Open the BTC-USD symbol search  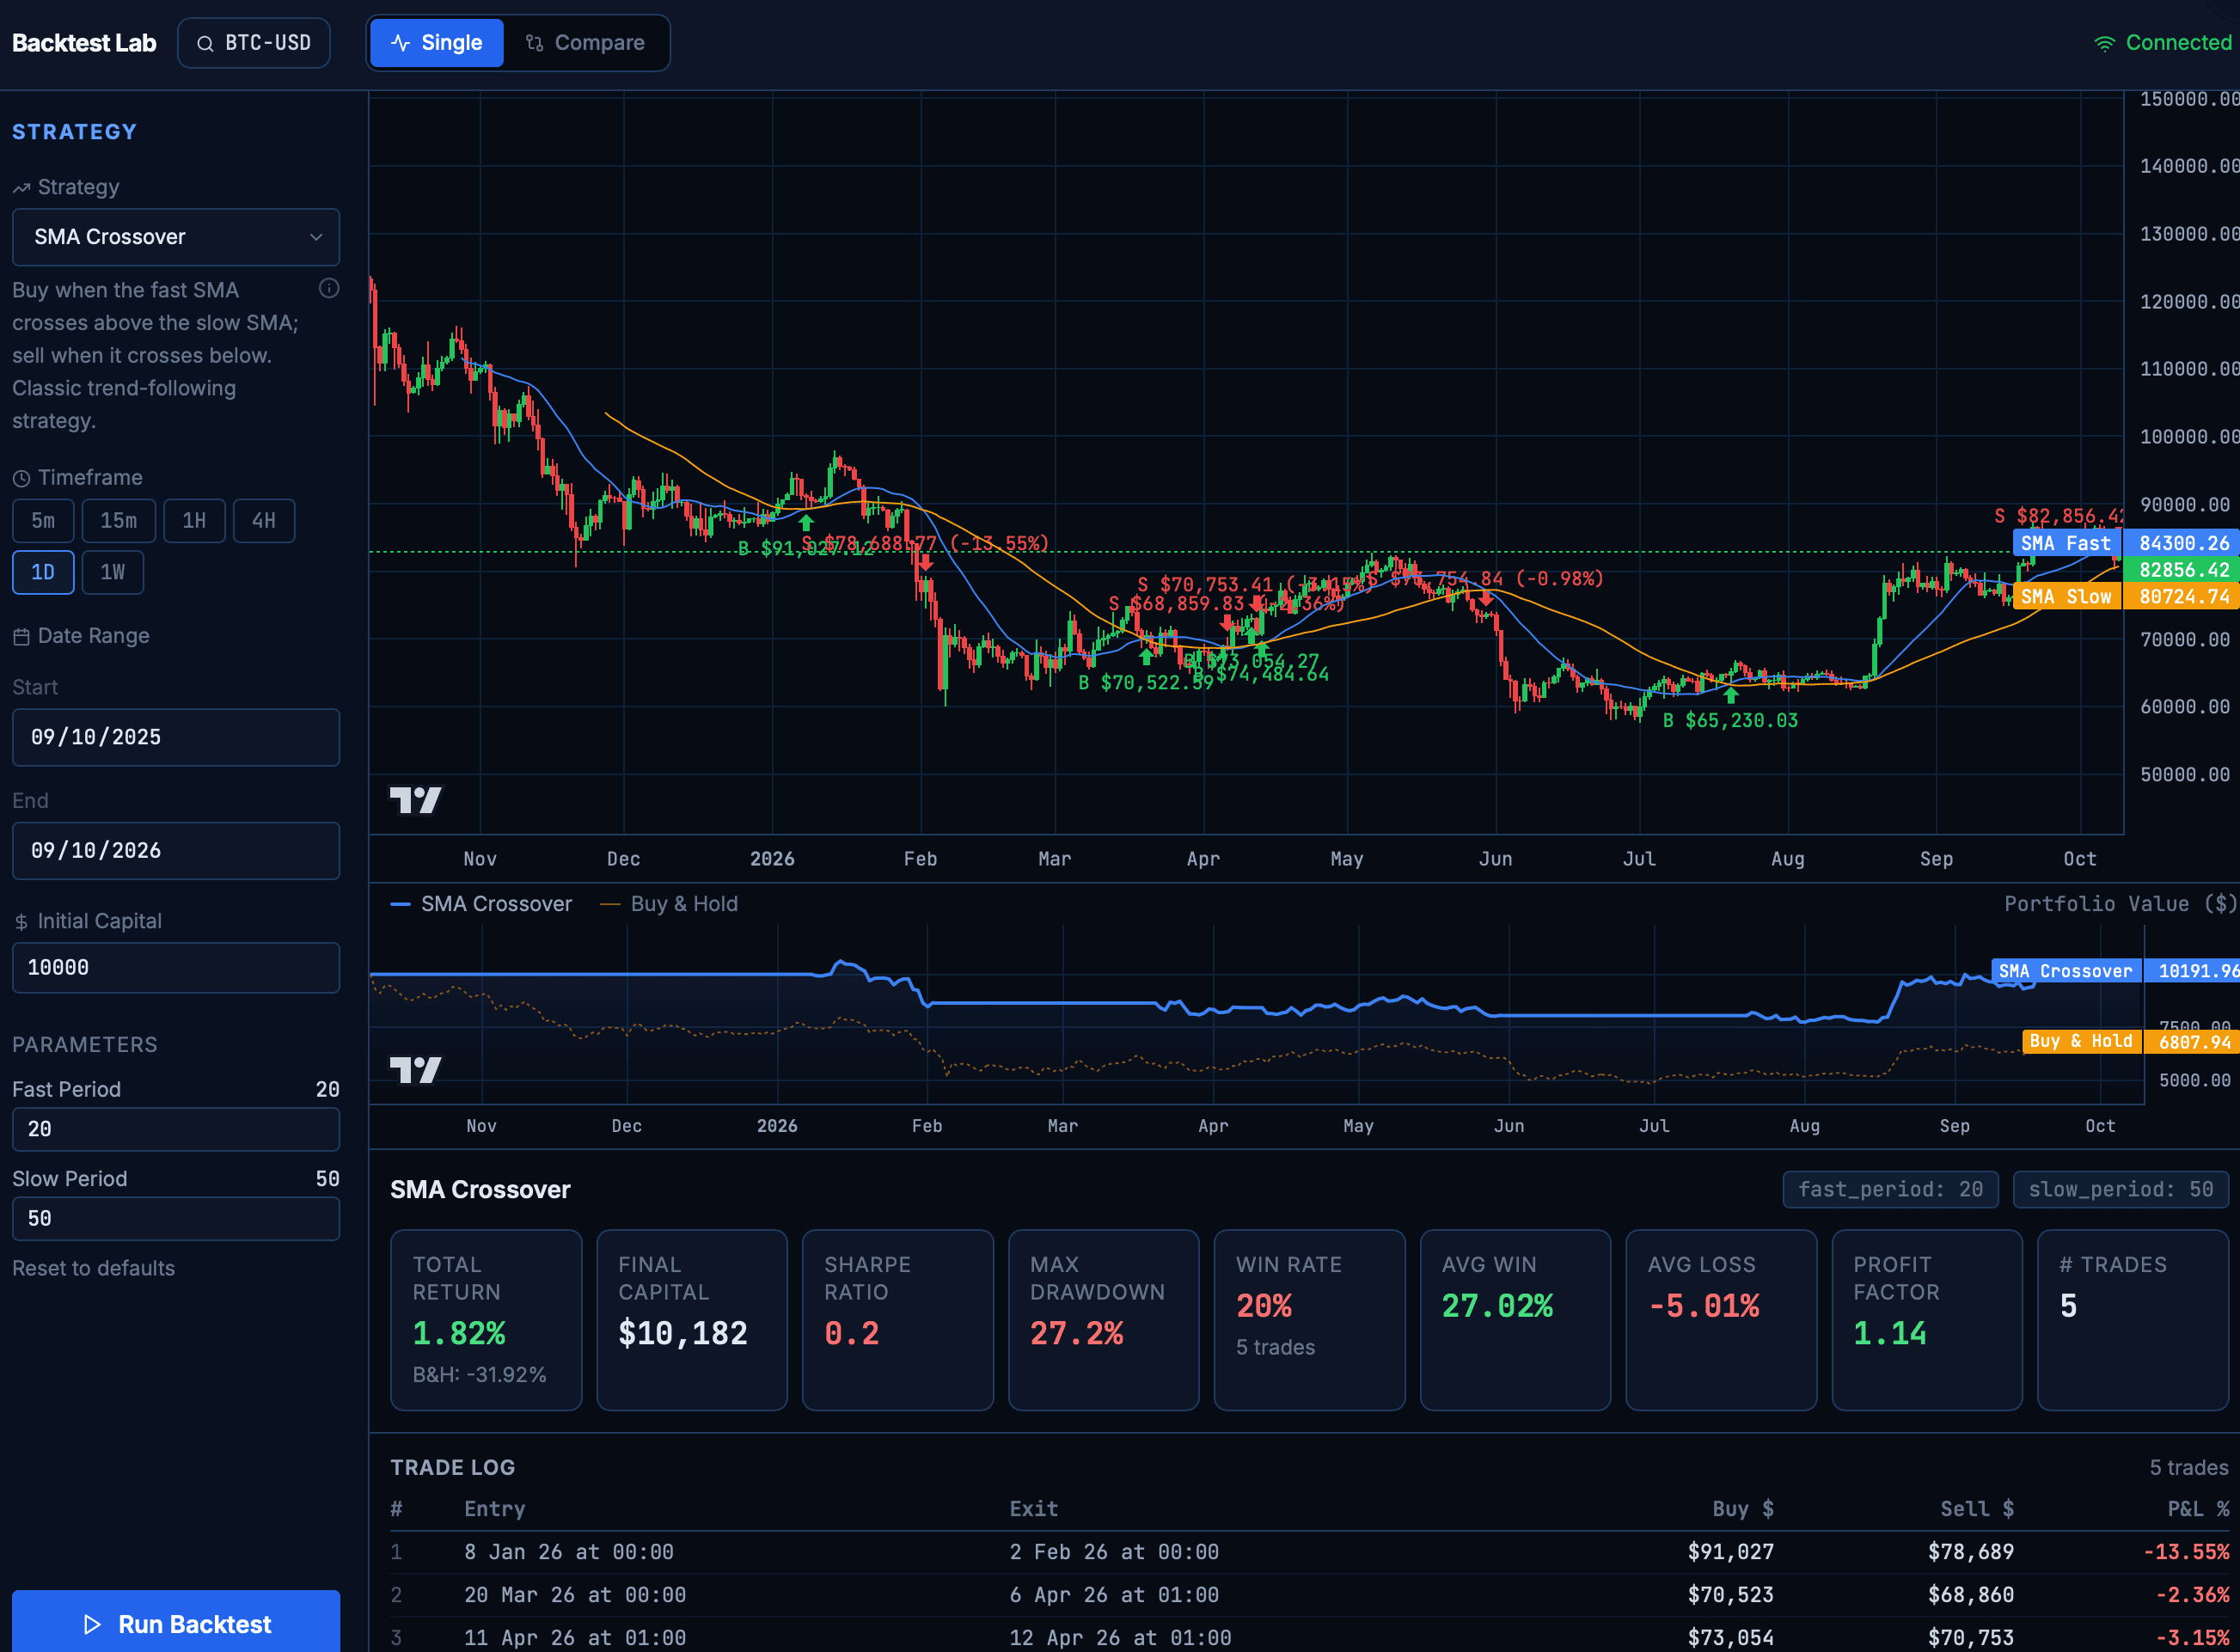[254, 43]
